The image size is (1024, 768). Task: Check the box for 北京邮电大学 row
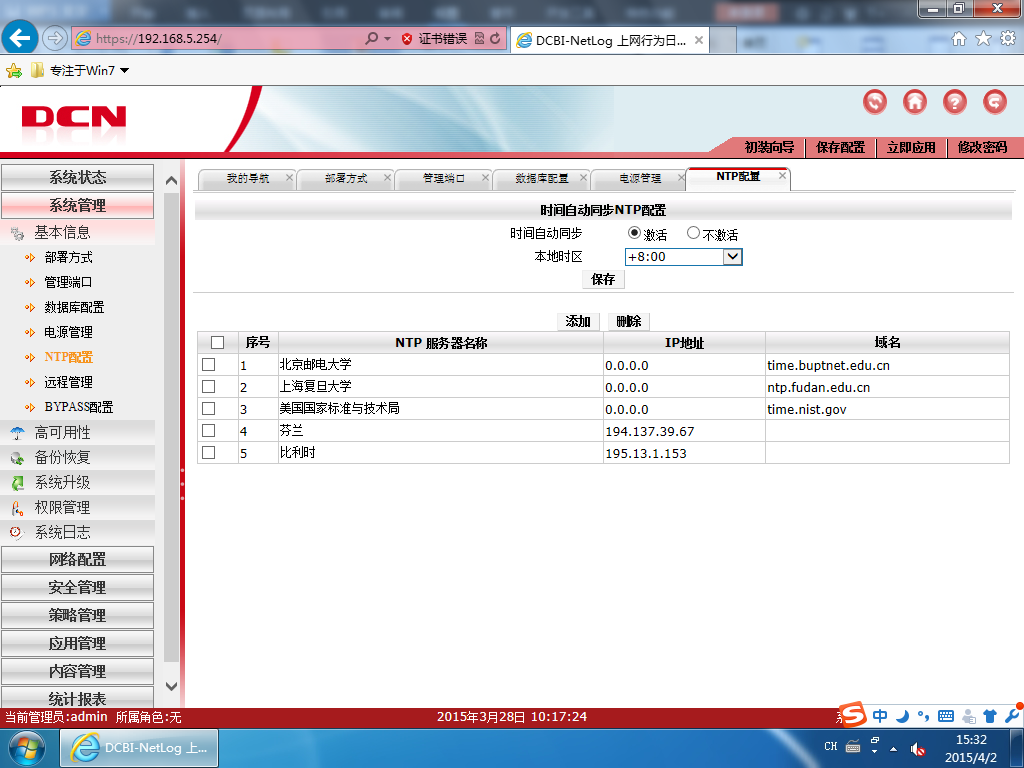208,364
